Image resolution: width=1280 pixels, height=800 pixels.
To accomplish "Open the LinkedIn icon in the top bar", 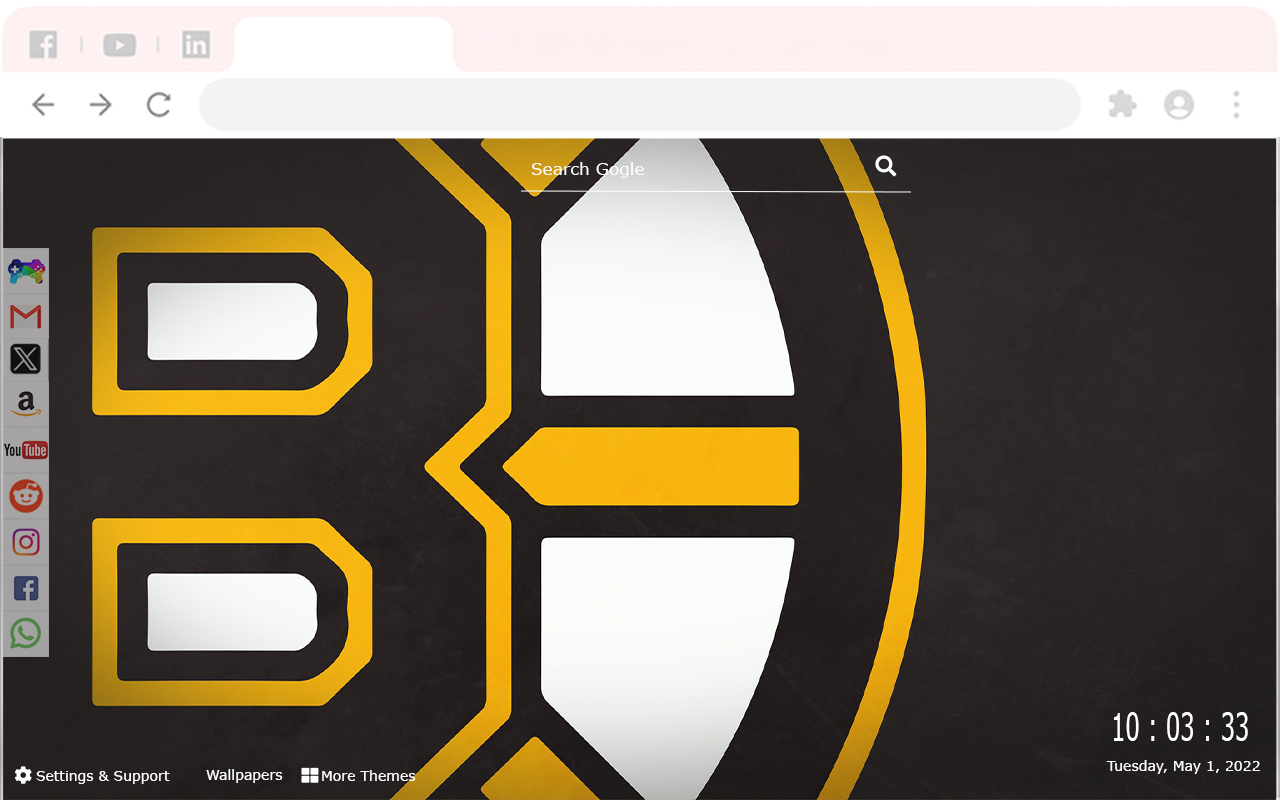I will [196, 45].
